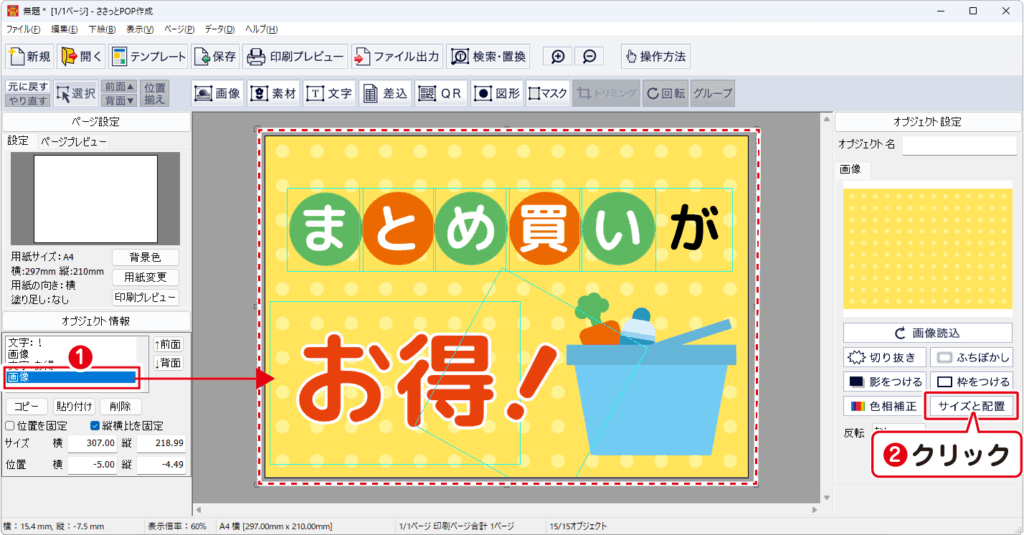Uncheck the 縦横比を固定 checkbox
The image size is (1024, 535).
(x=96, y=424)
